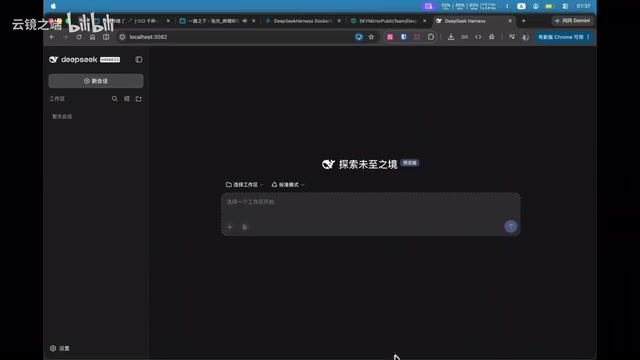Search workspaces with magnifier icon
640x360 pixels.
pos(115,99)
